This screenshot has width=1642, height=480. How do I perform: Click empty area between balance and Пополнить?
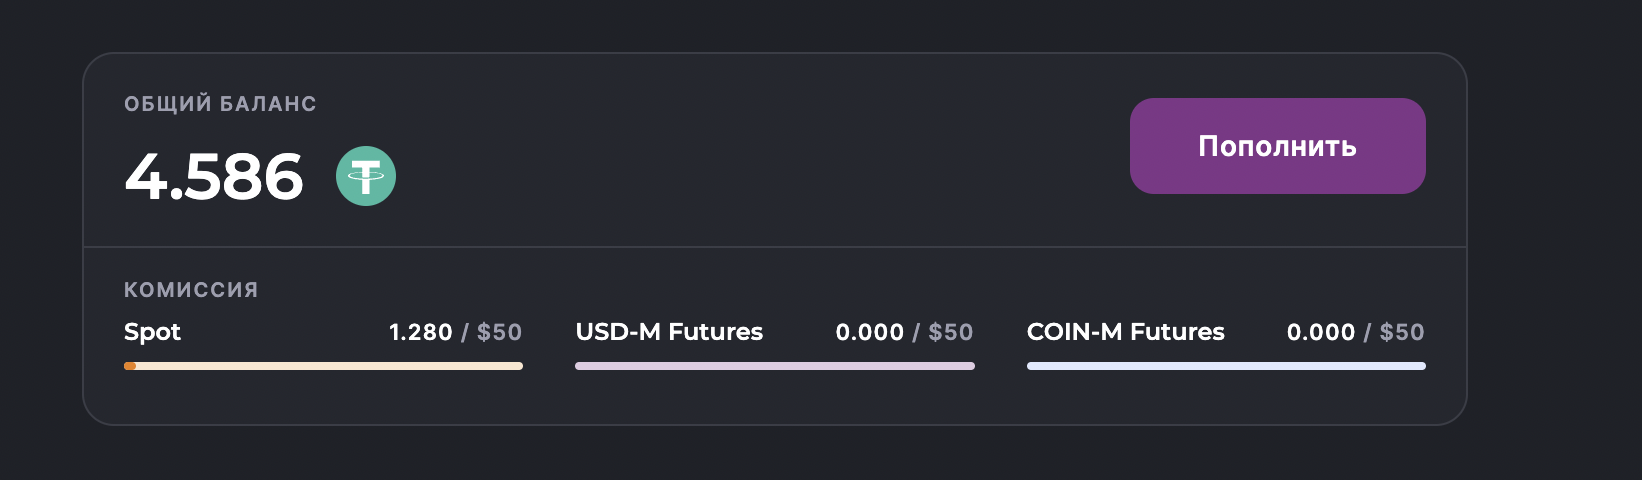click(x=760, y=150)
